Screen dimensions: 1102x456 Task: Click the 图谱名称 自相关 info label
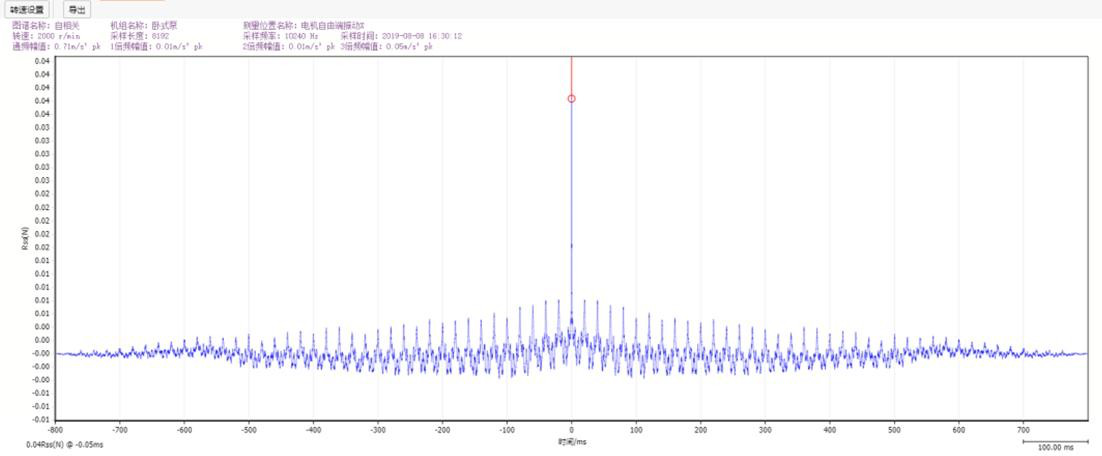(x=44, y=24)
